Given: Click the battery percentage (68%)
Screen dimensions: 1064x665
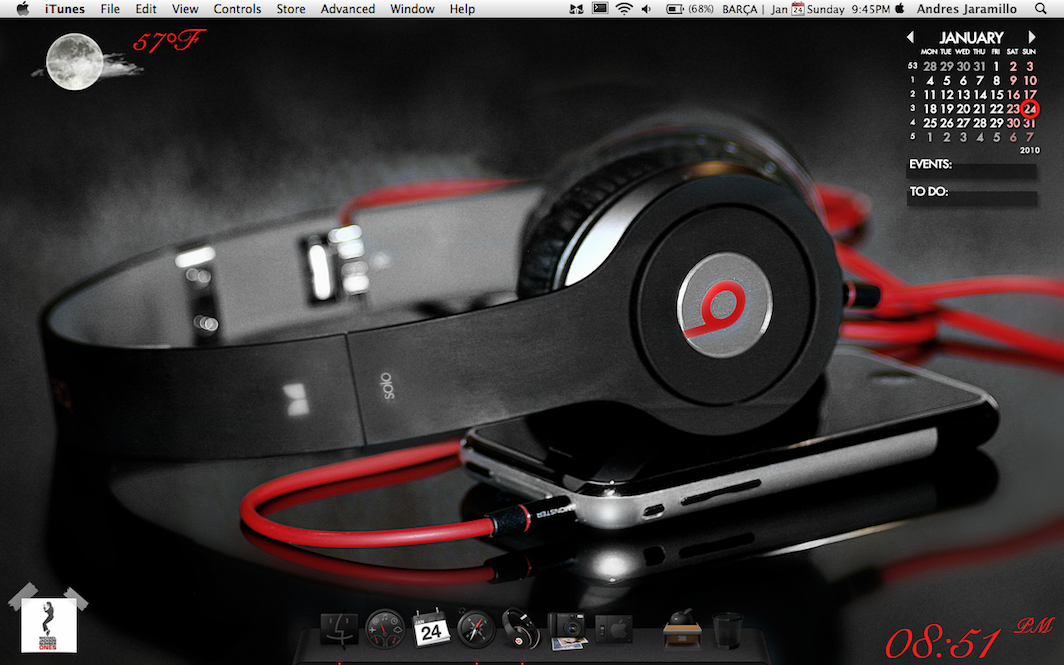Looking at the screenshot, I should [x=701, y=9].
